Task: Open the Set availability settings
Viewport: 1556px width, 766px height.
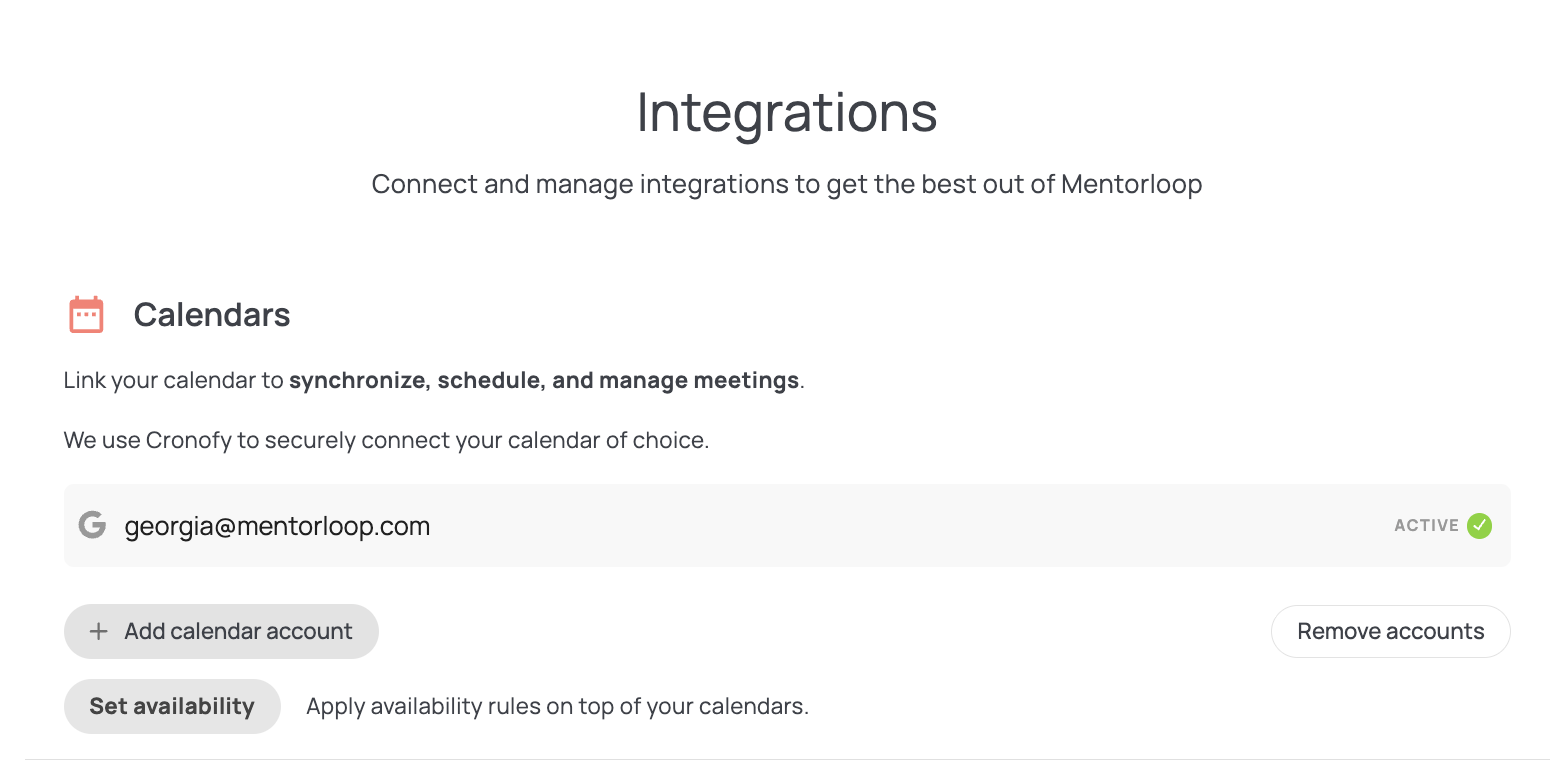Action: coord(172,706)
